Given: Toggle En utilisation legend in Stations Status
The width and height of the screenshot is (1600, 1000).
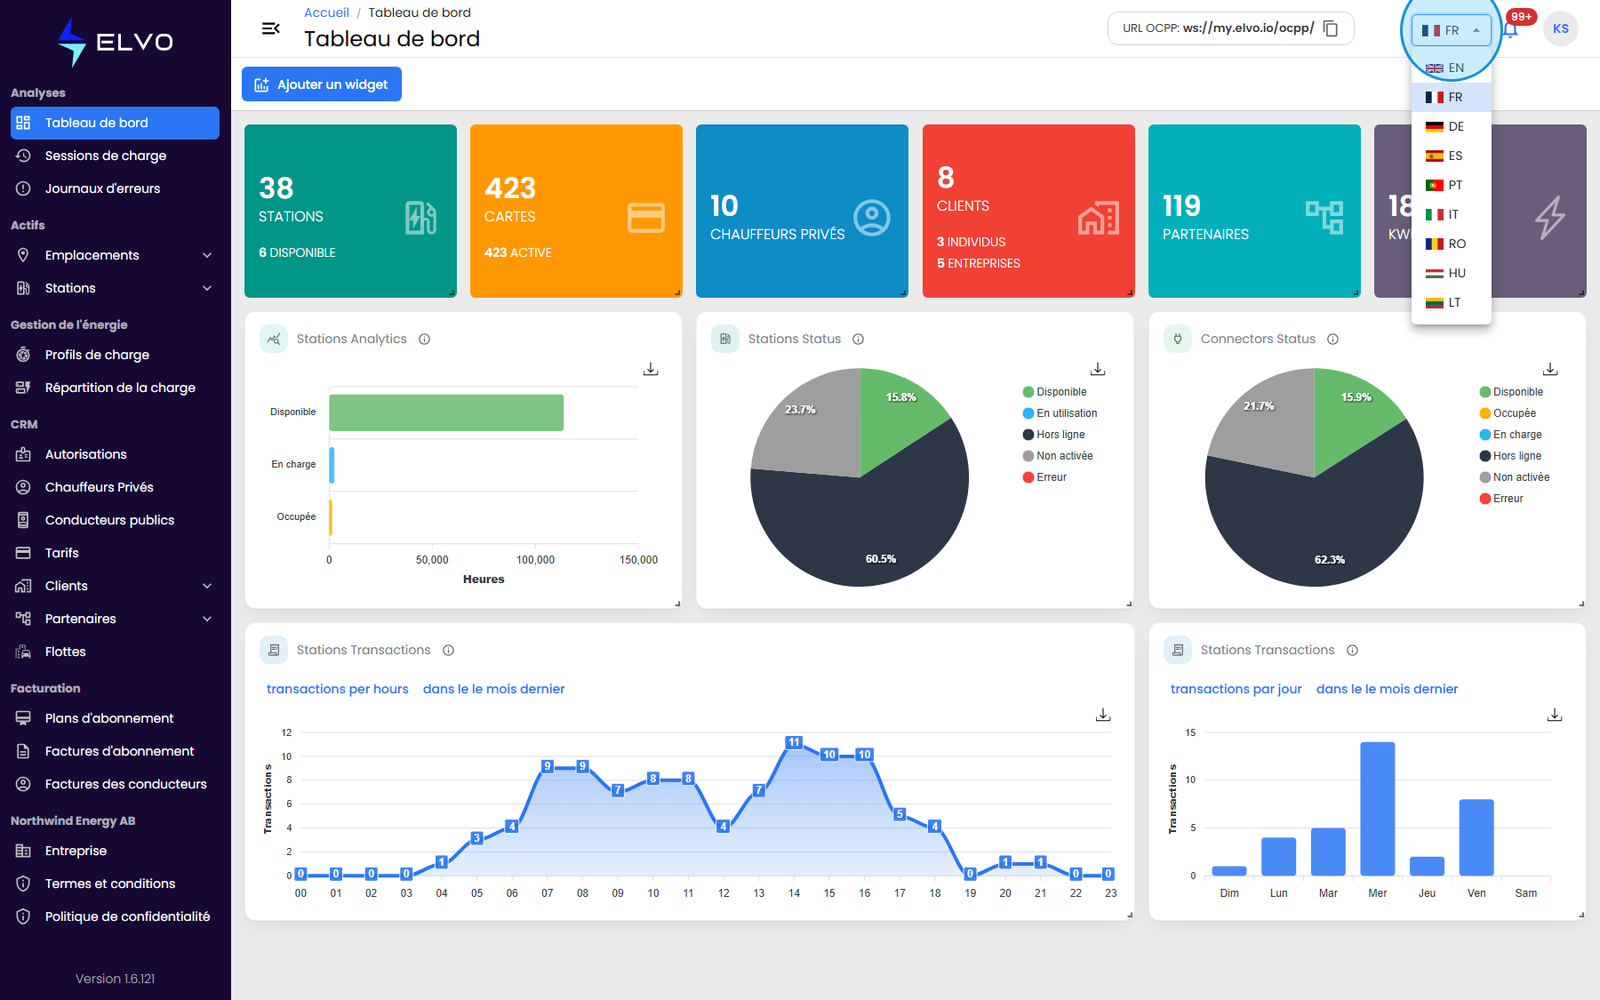Looking at the screenshot, I should (x=1060, y=413).
